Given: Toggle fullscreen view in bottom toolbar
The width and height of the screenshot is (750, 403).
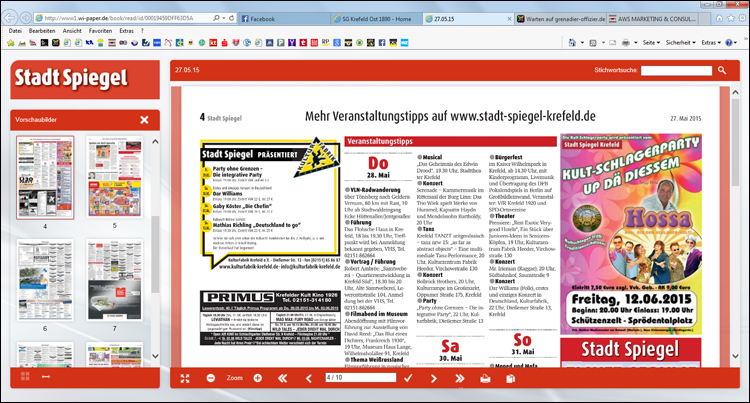Looking at the screenshot, I should 185,379.
